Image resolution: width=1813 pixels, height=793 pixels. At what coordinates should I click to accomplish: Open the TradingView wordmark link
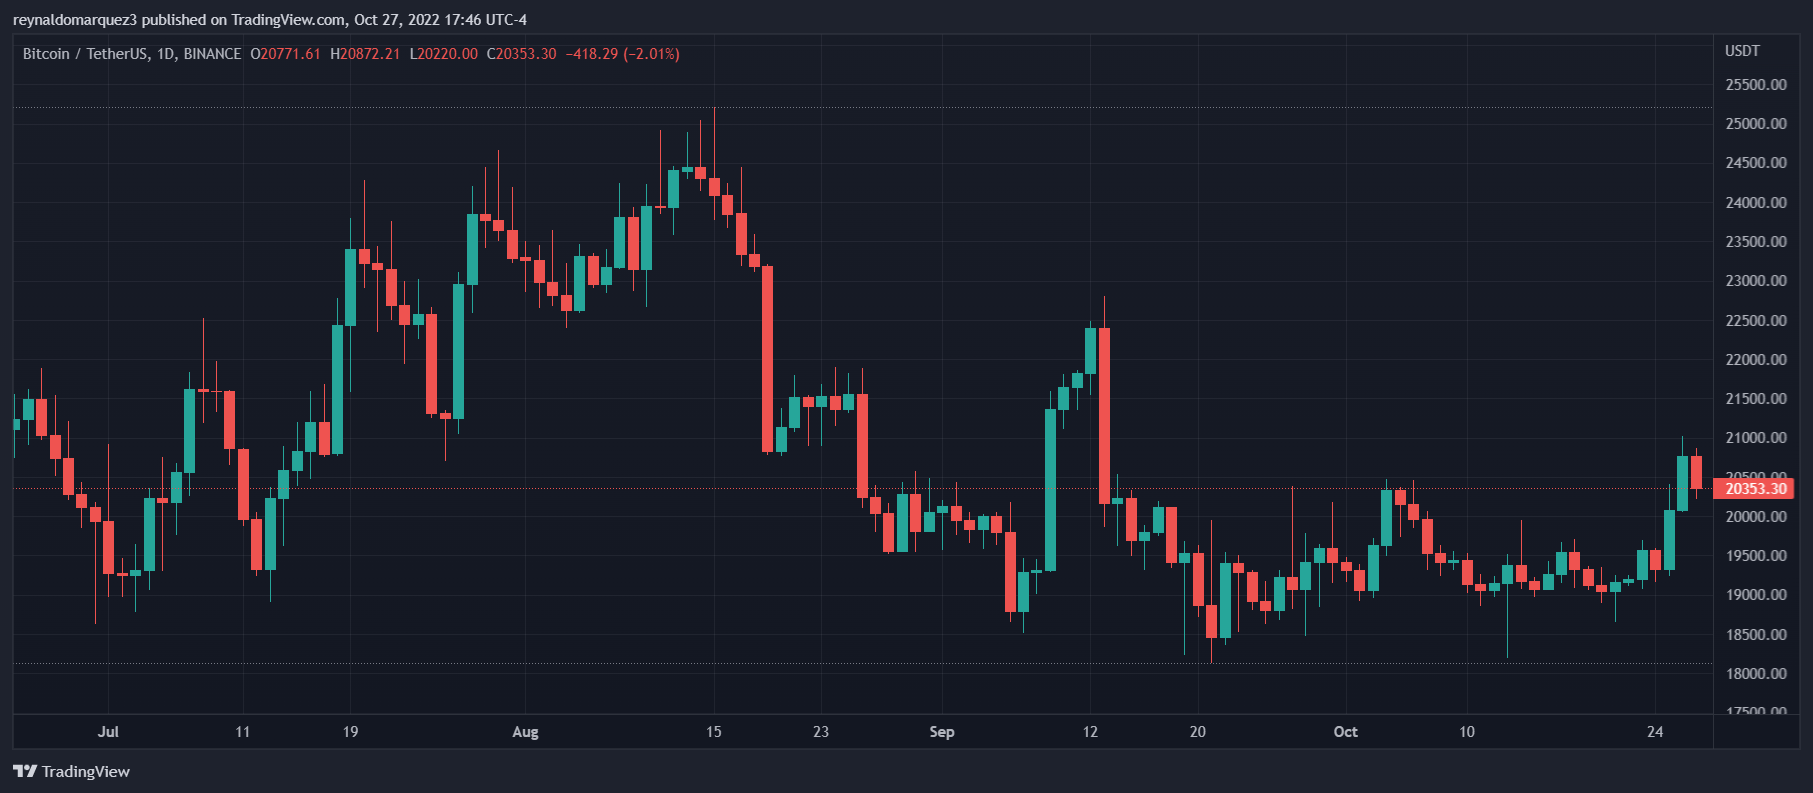pyautogui.click(x=86, y=771)
